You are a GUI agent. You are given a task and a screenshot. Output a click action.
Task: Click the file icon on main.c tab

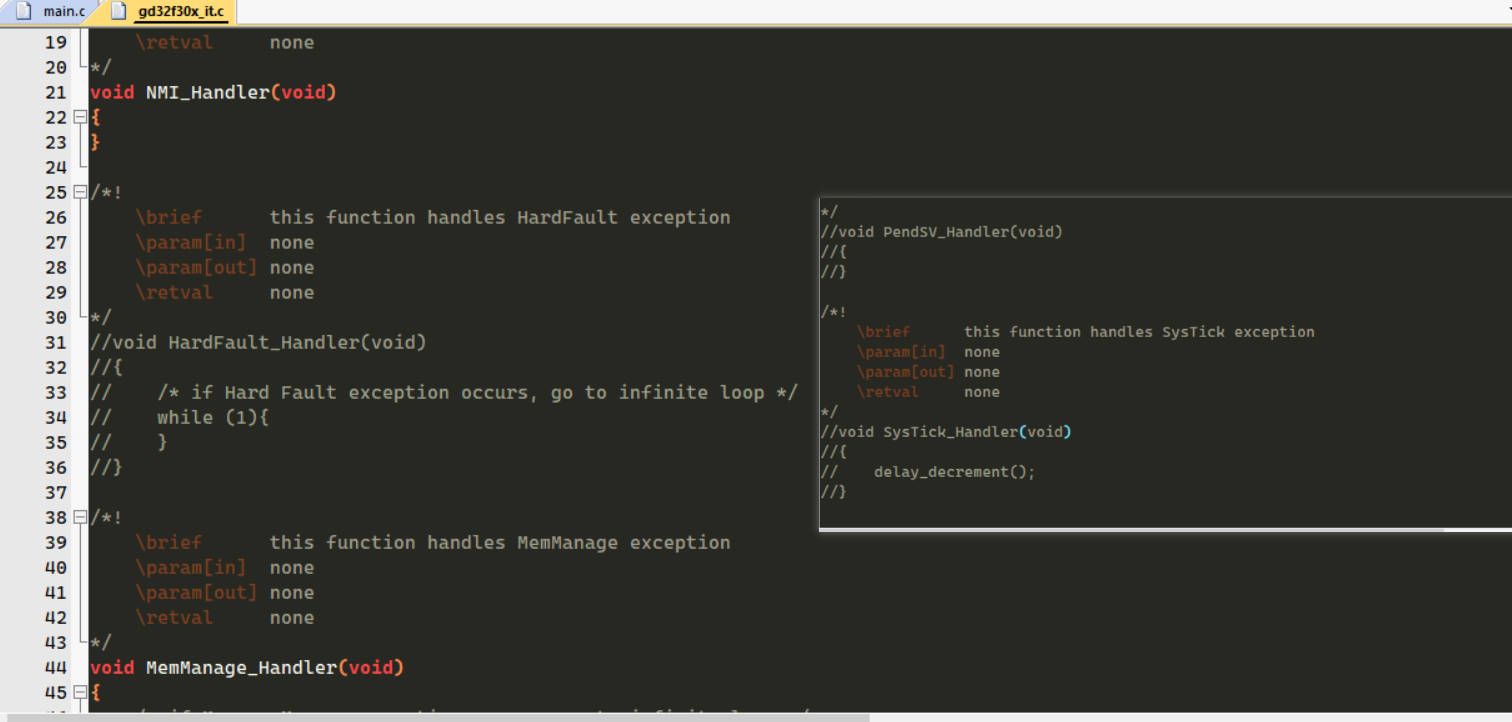point(22,12)
